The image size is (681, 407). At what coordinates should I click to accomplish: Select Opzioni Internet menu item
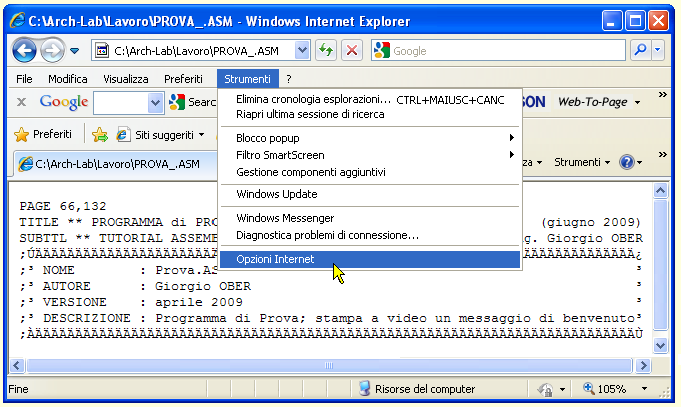pos(370,259)
